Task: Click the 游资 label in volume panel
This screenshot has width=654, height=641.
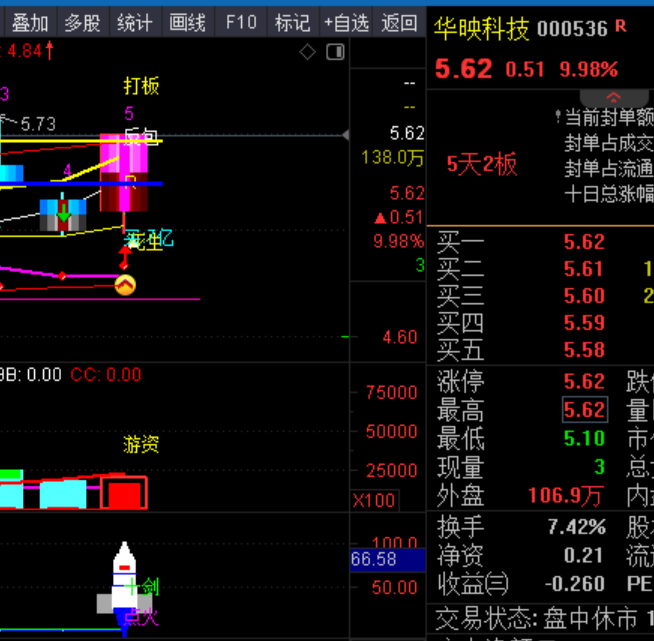Action: pos(141,444)
